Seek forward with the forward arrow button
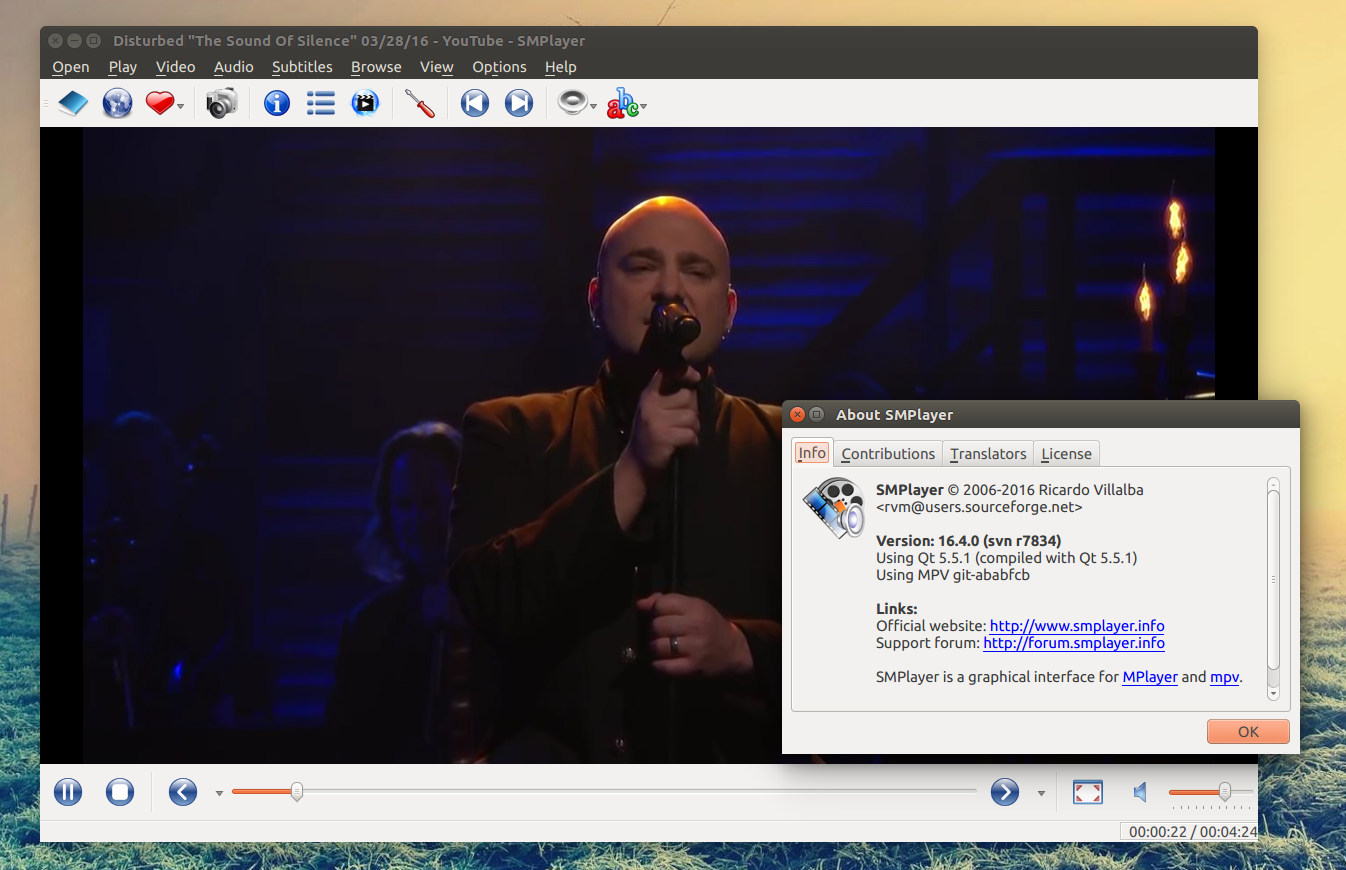Viewport: 1346px width, 870px height. click(x=1005, y=793)
